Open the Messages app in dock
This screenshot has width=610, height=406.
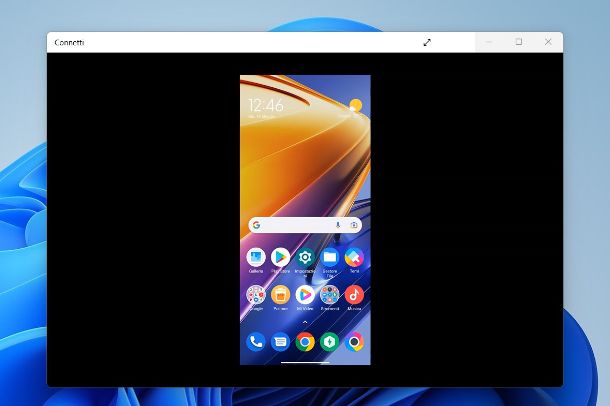coord(280,342)
